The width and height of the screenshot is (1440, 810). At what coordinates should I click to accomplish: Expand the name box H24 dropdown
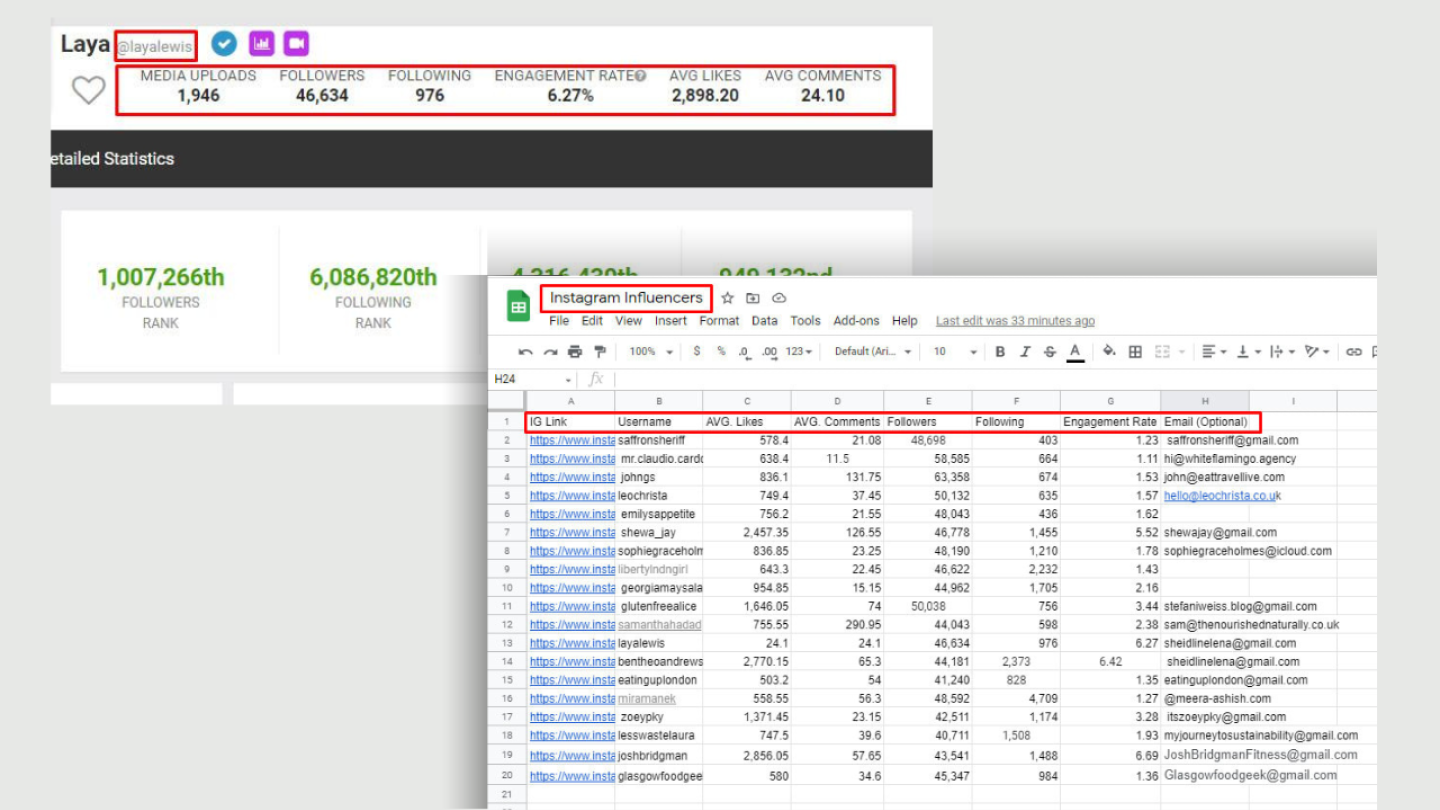pyautogui.click(x=568, y=380)
